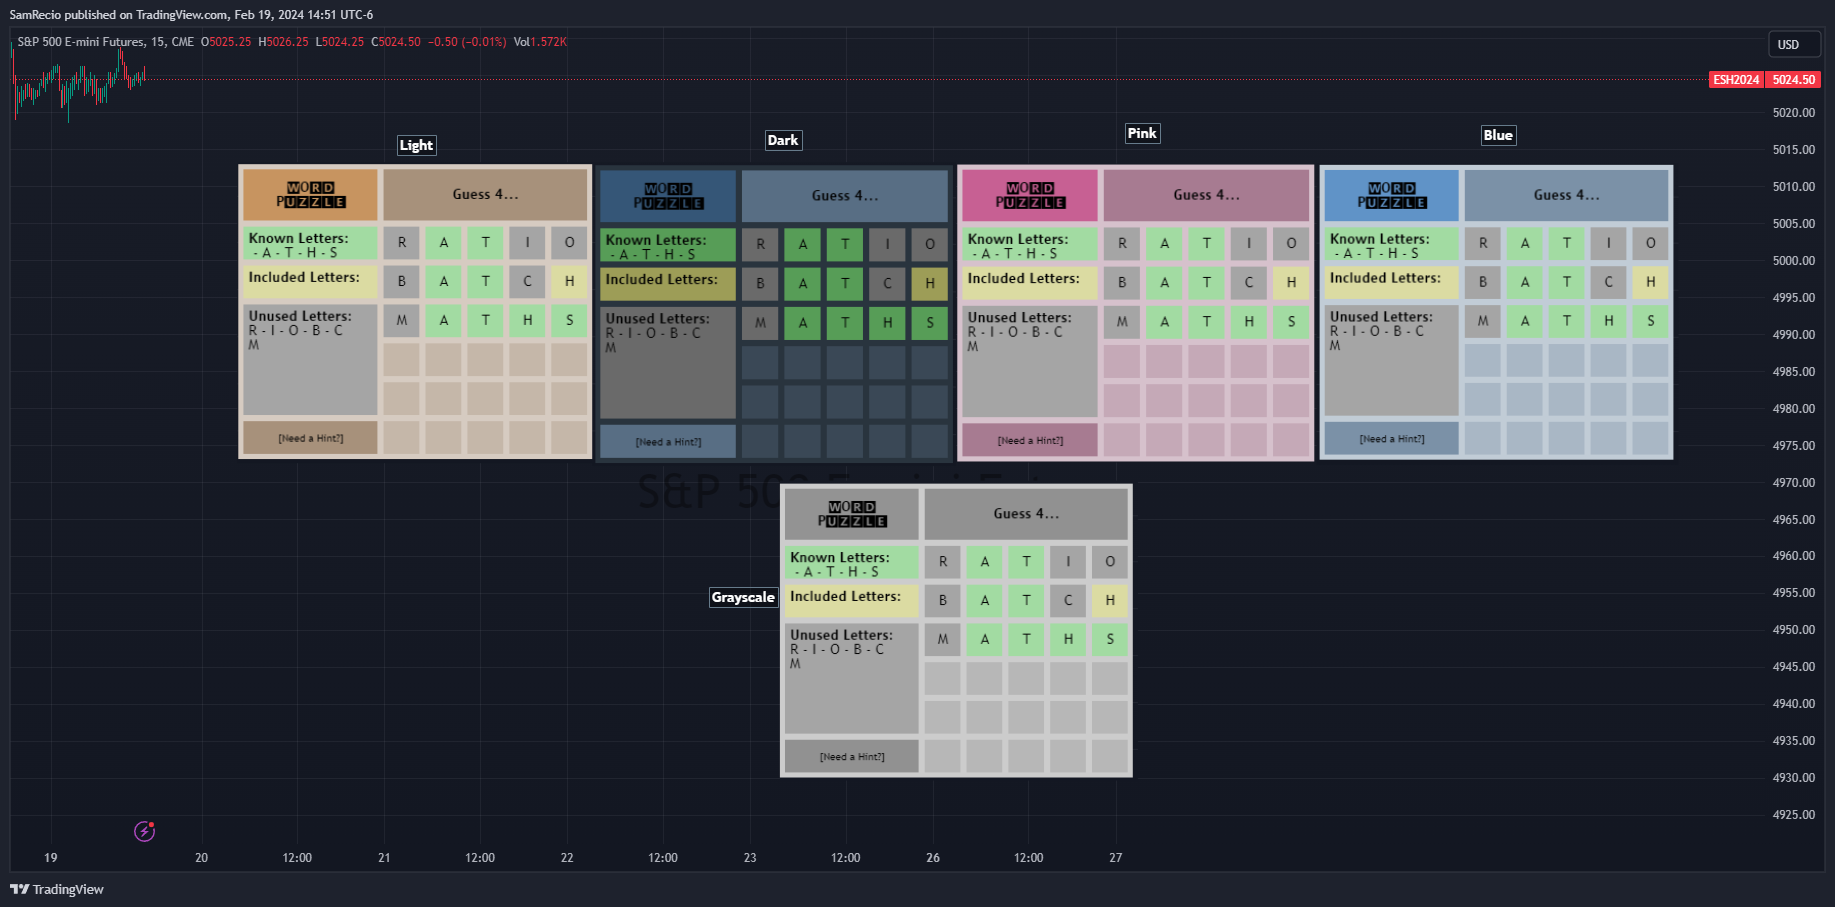Click 'Included Letters' box in Light puzzle
Image resolution: width=1835 pixels, height=907 pixels.
[311, 282]
